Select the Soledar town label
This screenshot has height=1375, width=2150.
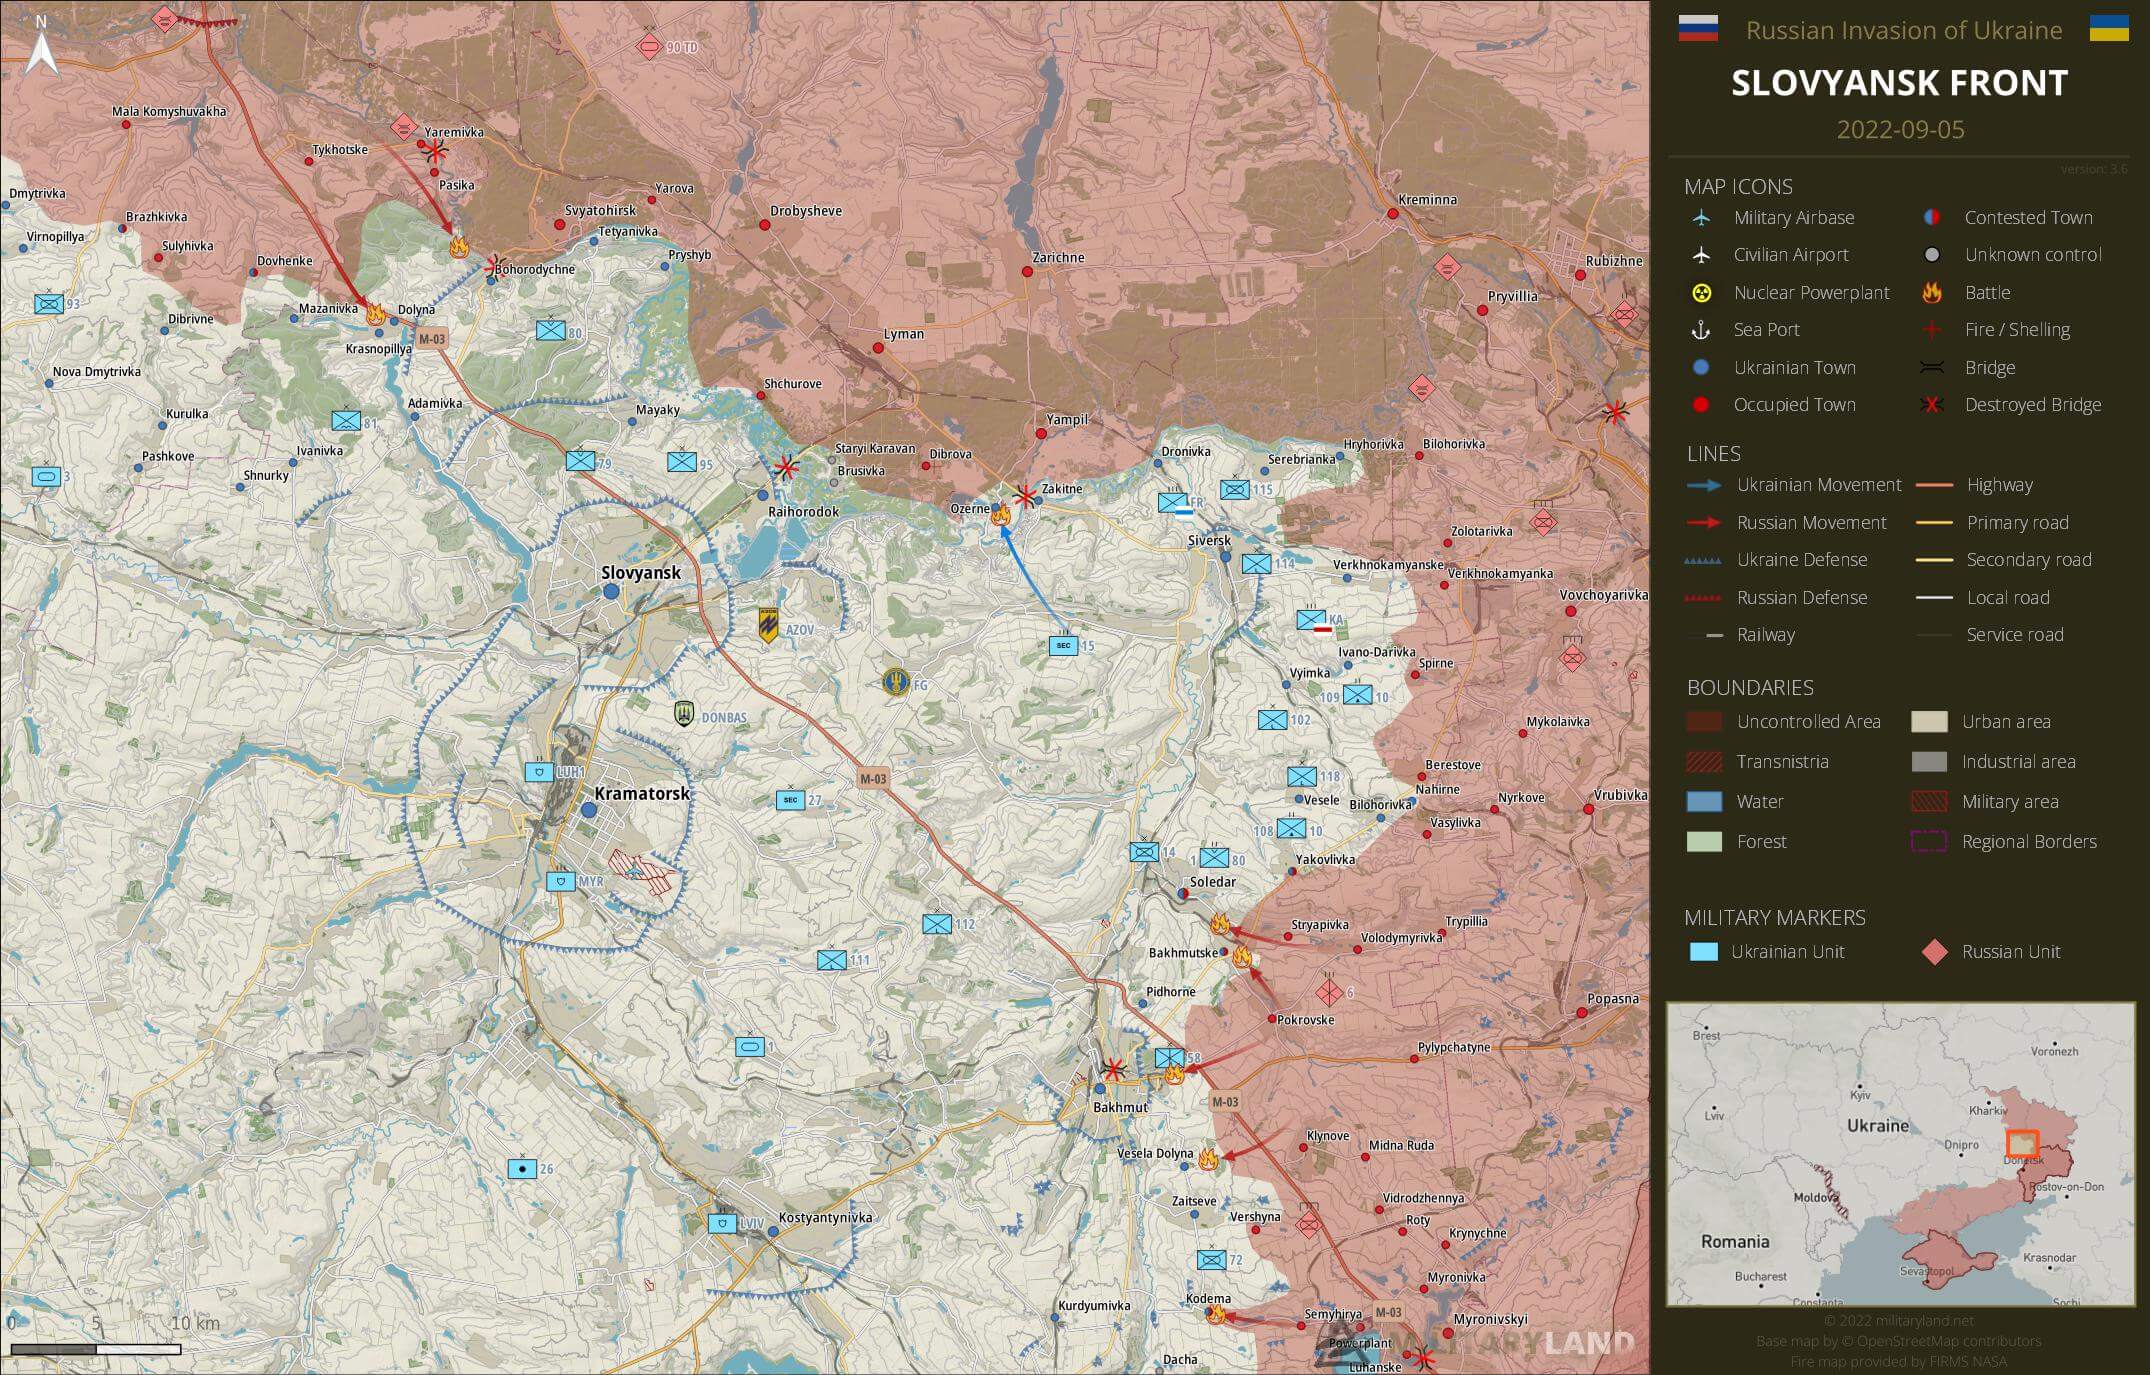tap(1212, 882)
